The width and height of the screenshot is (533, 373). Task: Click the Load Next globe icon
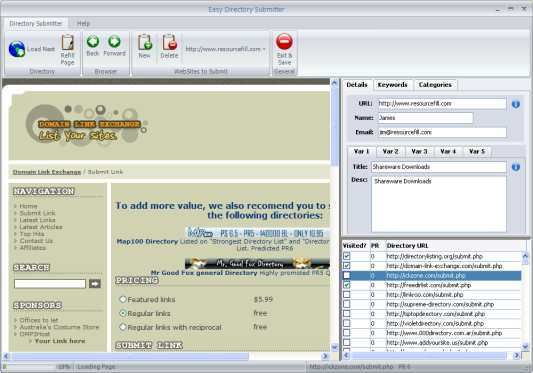pos(17,49)
